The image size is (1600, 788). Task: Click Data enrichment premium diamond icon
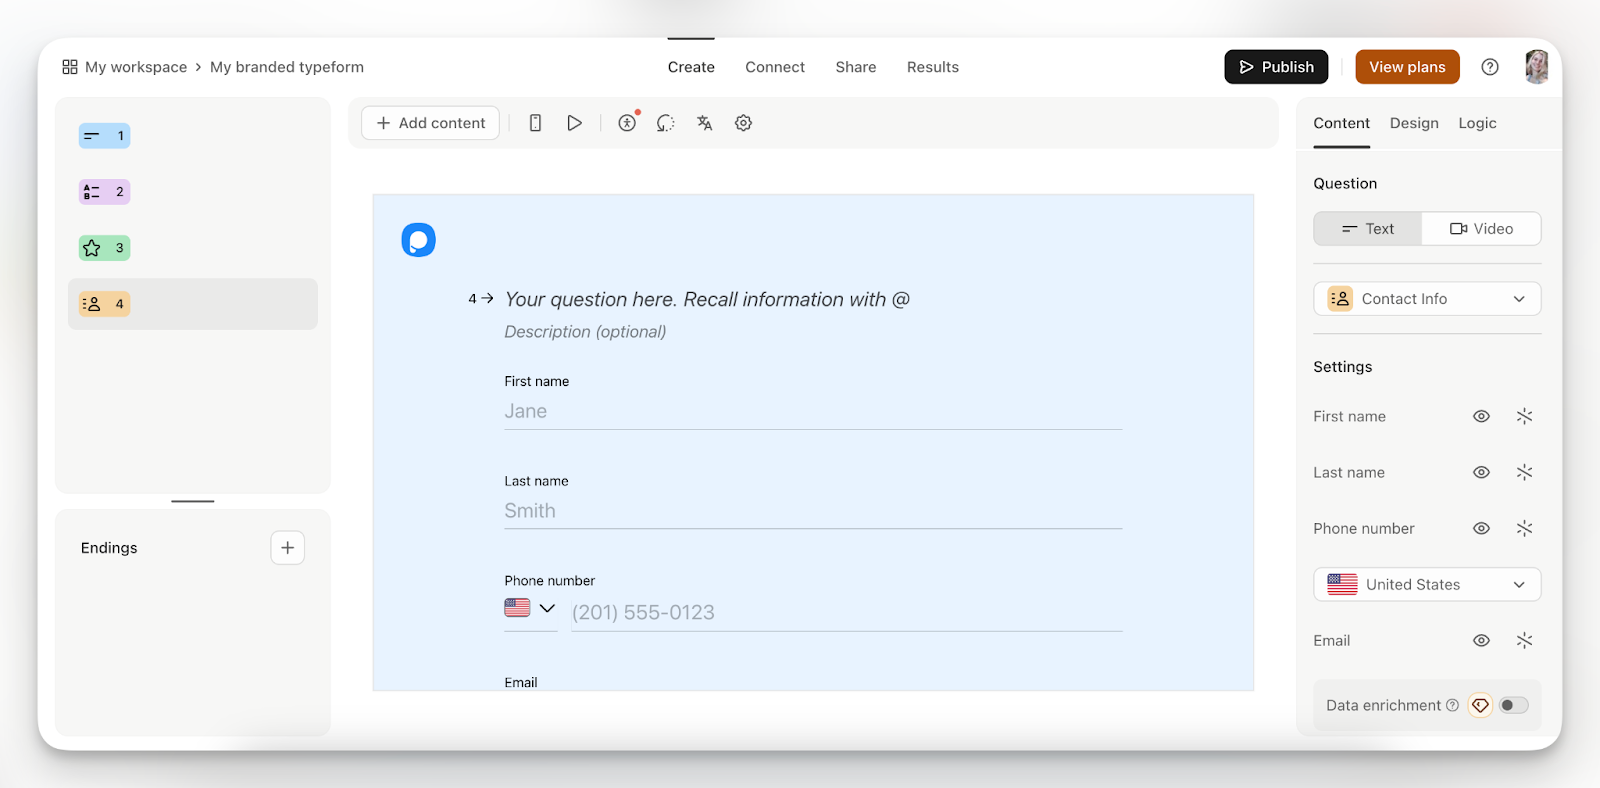coord(1481,705)
